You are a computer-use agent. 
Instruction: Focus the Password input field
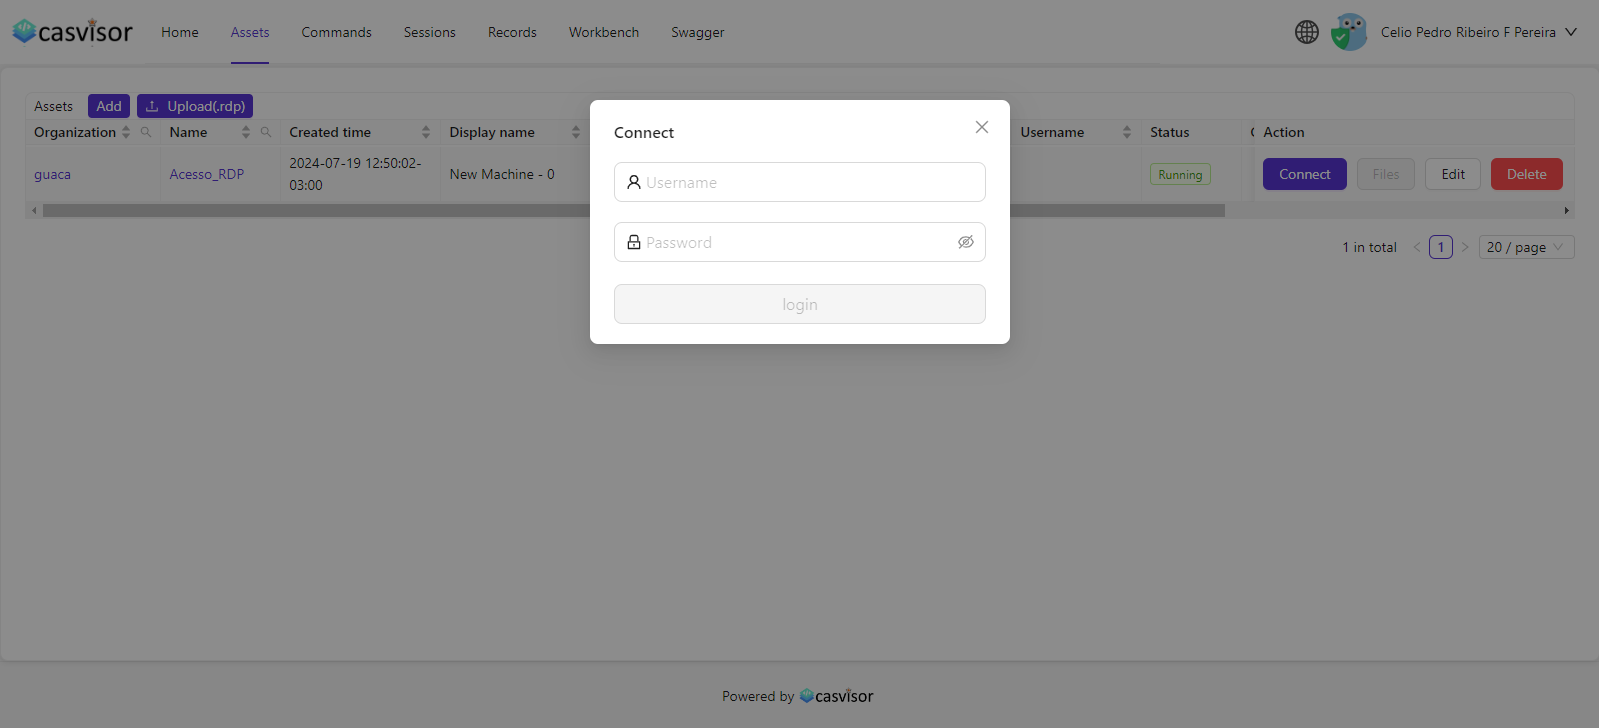coord(800,242)
